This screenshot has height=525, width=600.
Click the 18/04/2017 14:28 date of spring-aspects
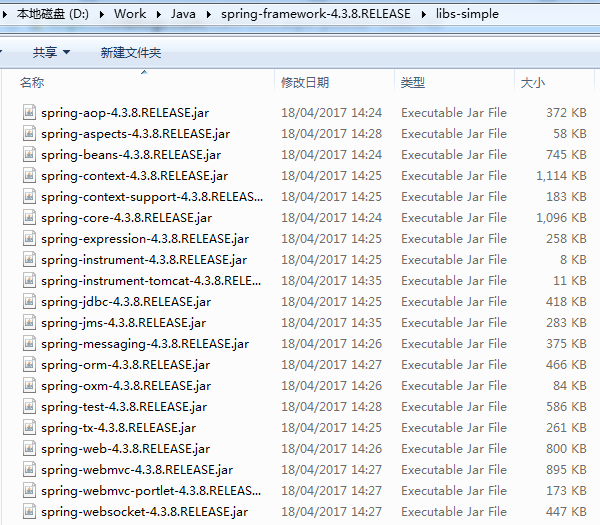tap(331, 134)
